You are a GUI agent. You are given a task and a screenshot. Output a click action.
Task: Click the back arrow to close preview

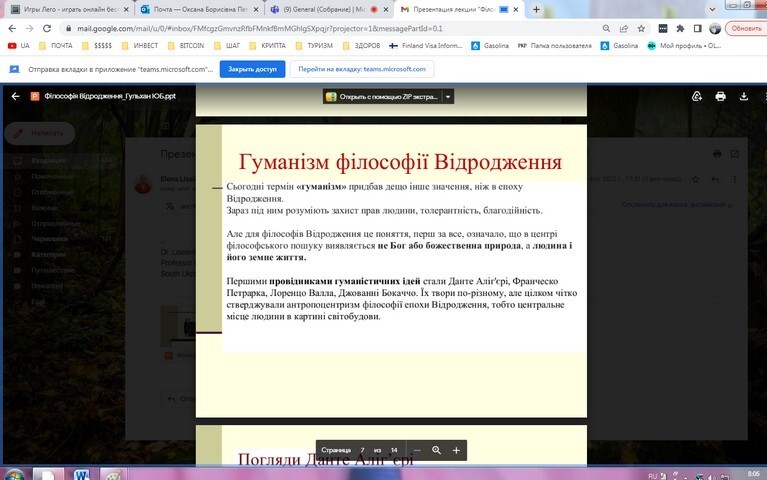(x=14, y=97)
